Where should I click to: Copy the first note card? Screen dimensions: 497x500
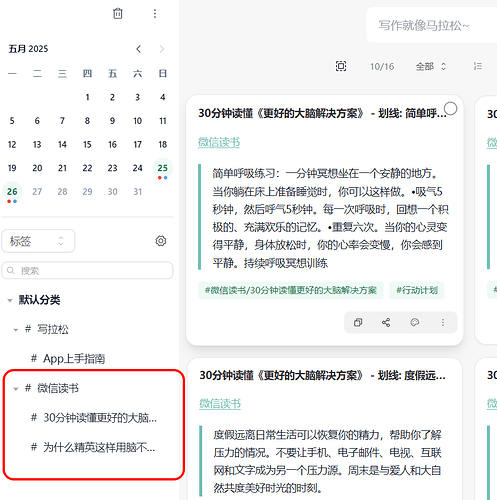(x=358, y=322)
